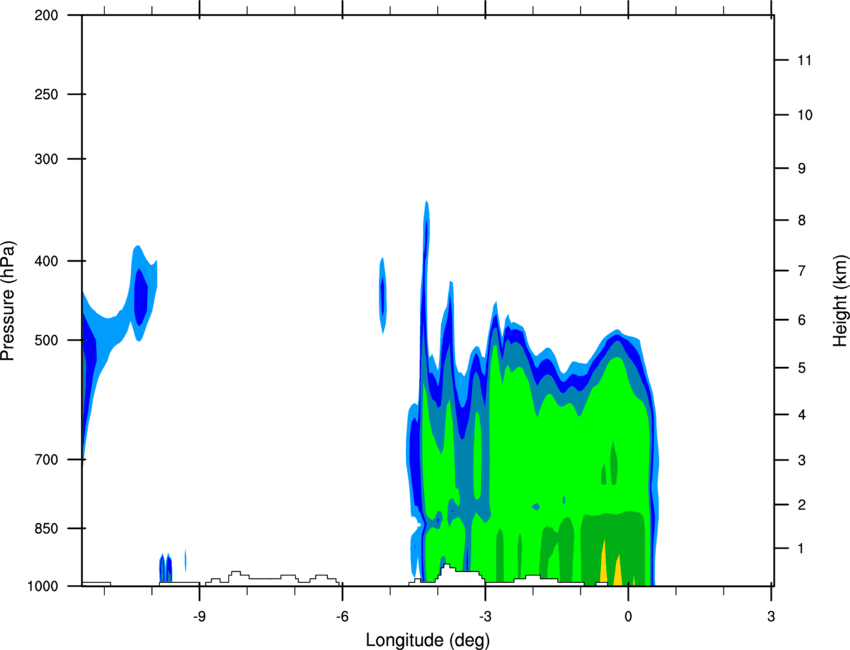Click the 'Height (km)' axis title

840,300
